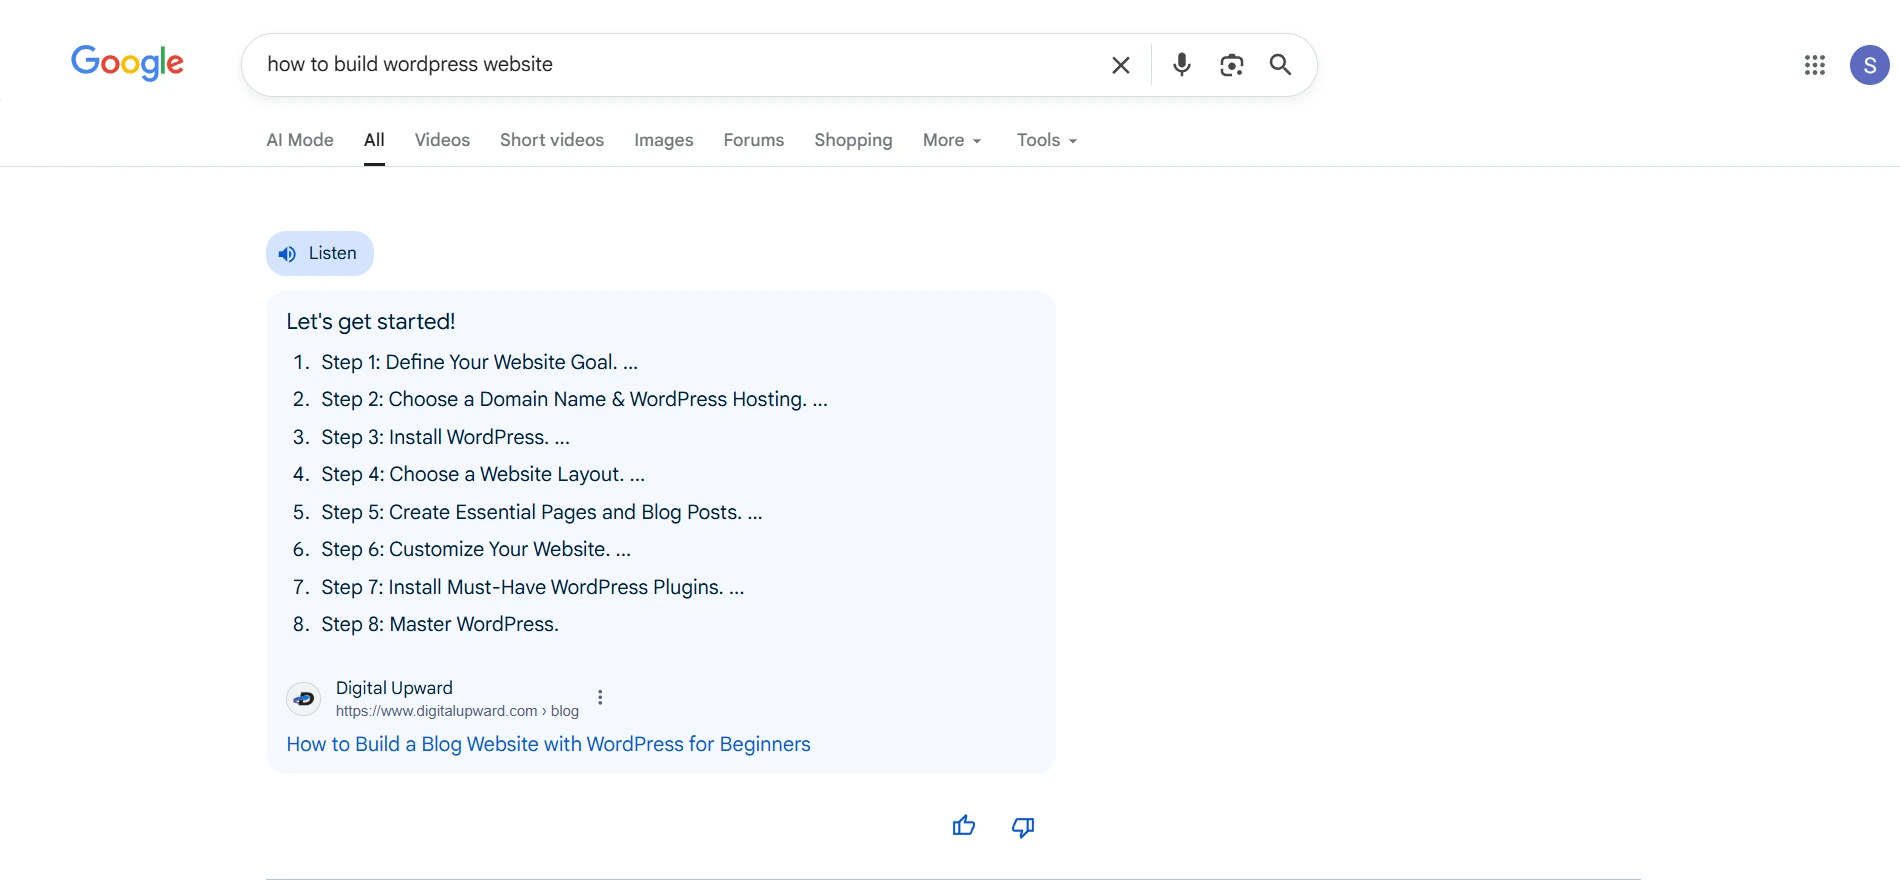This screenshot has height=887, width=1900.
Task: Expand the More dropdown
Action: coord(952,140)
